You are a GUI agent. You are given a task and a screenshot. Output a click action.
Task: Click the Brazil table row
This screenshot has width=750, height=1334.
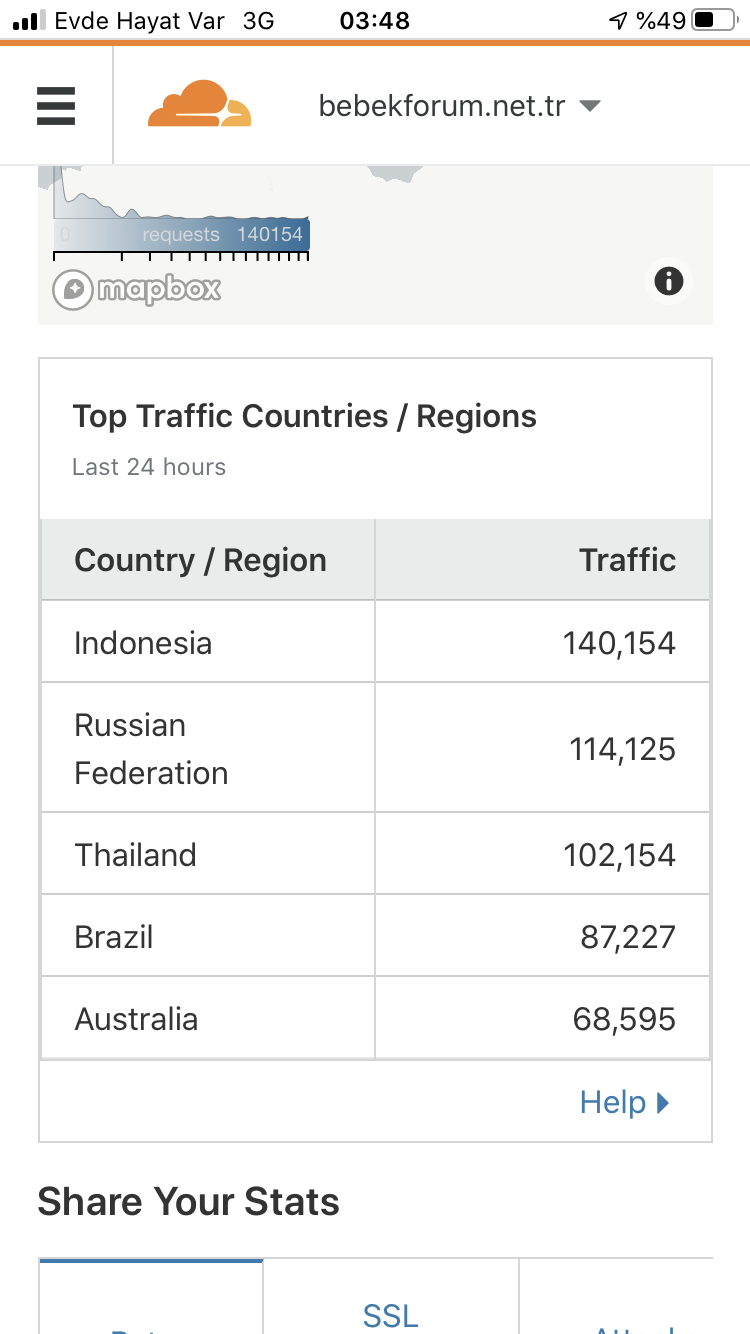point(375,936)
